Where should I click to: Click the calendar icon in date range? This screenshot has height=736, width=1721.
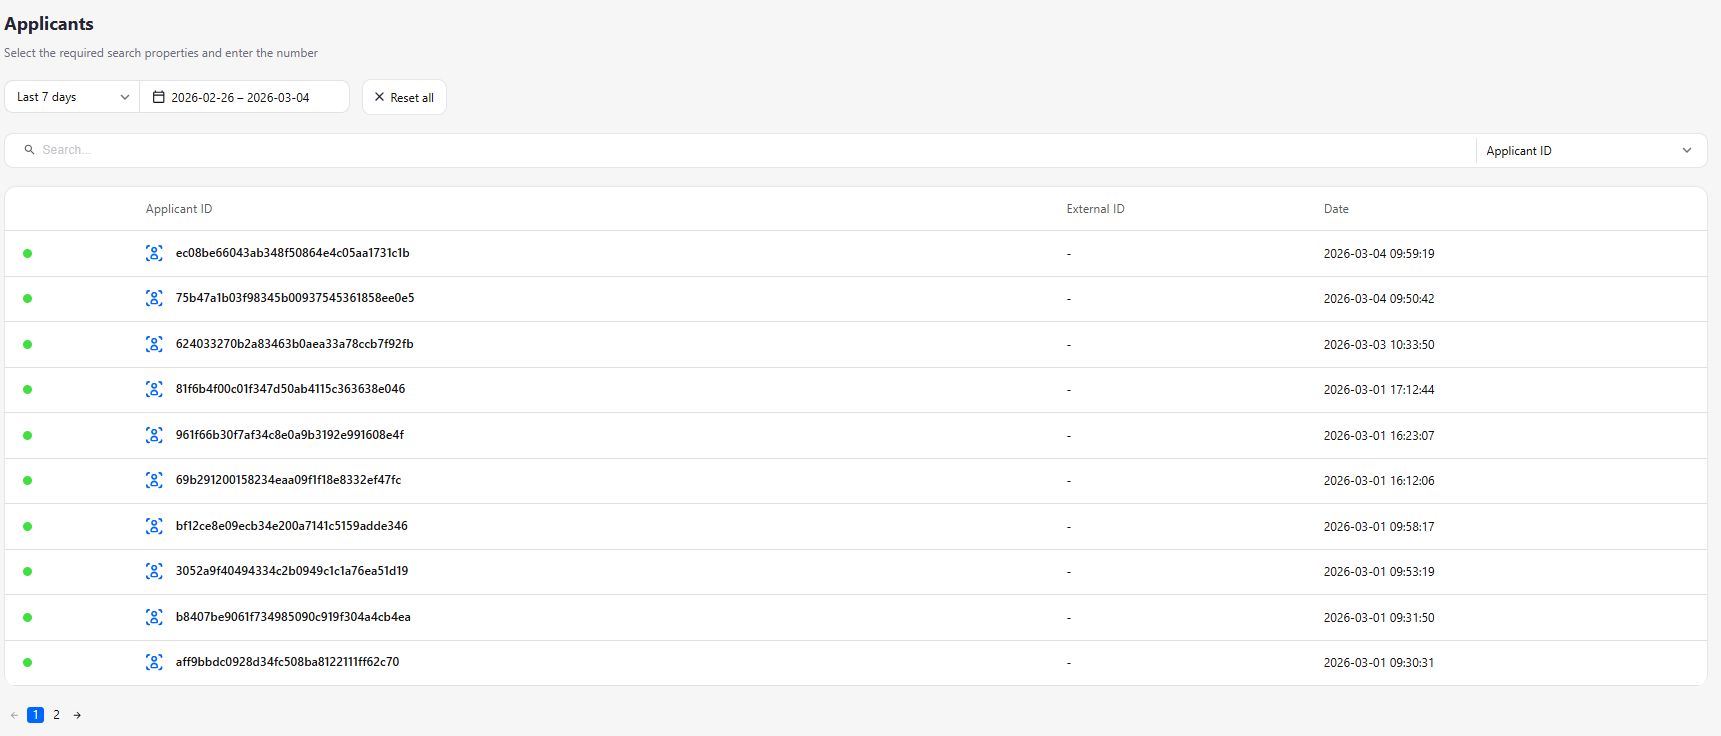(x=158, y=97)
